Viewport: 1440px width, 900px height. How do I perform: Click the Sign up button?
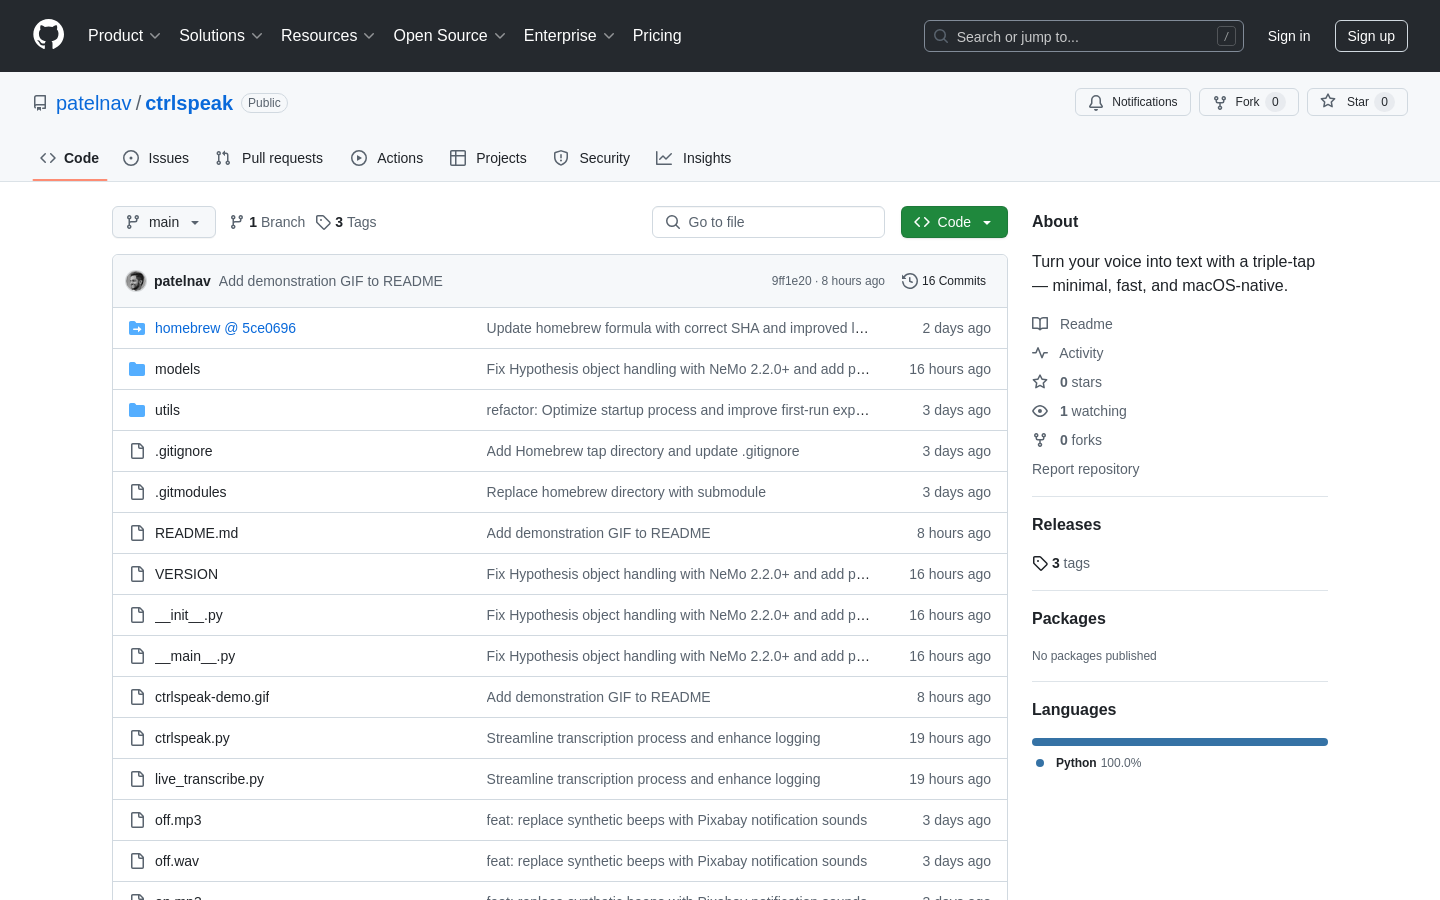[1371, 36]
